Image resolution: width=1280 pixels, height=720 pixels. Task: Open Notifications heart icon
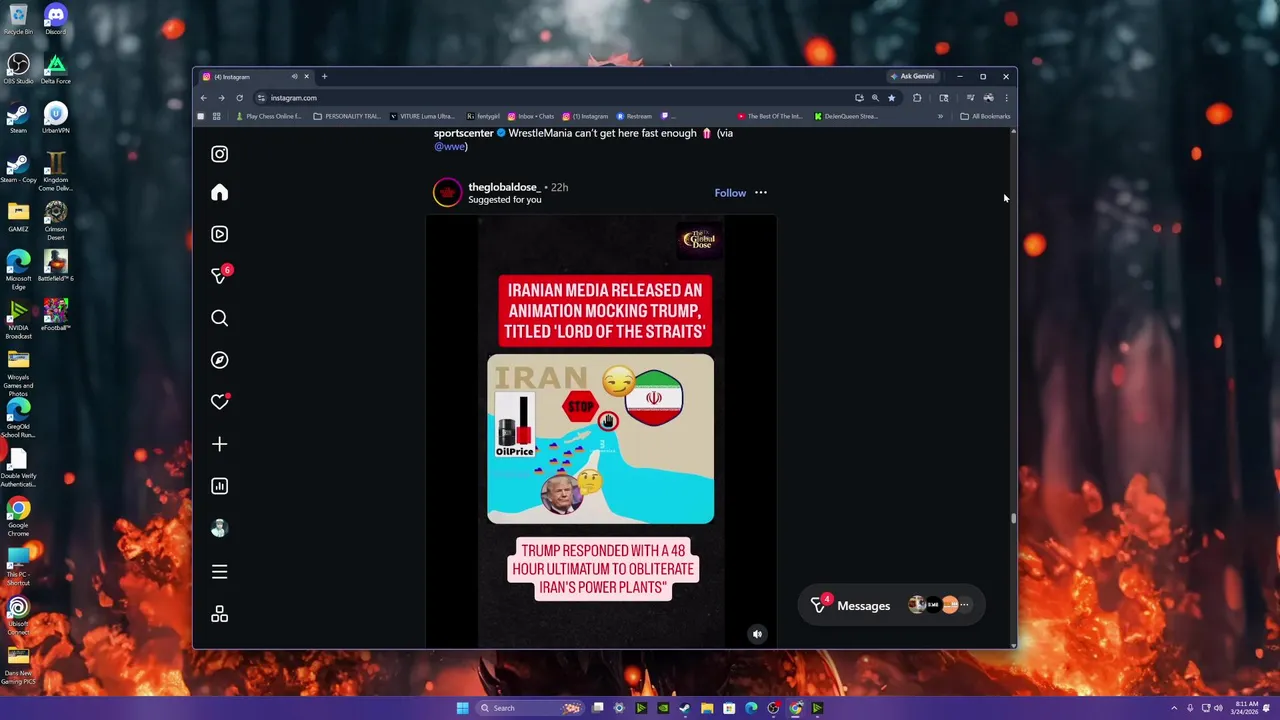pyautogui.click(x=219, y=402)
